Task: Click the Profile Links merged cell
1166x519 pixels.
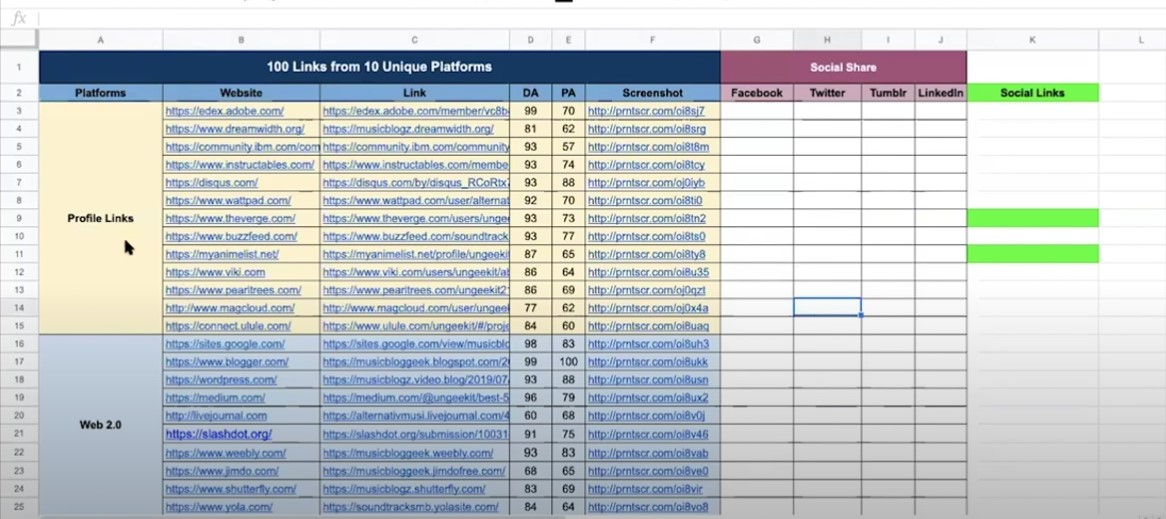Action: pyautogui.click(x=100, y=219)
